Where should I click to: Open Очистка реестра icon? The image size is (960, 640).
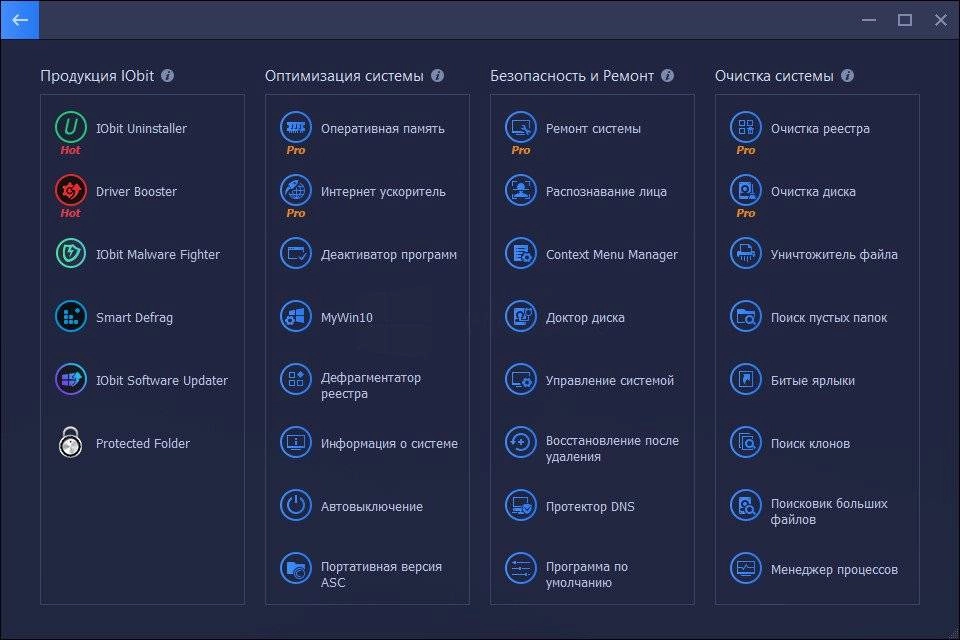click(746, 127)
